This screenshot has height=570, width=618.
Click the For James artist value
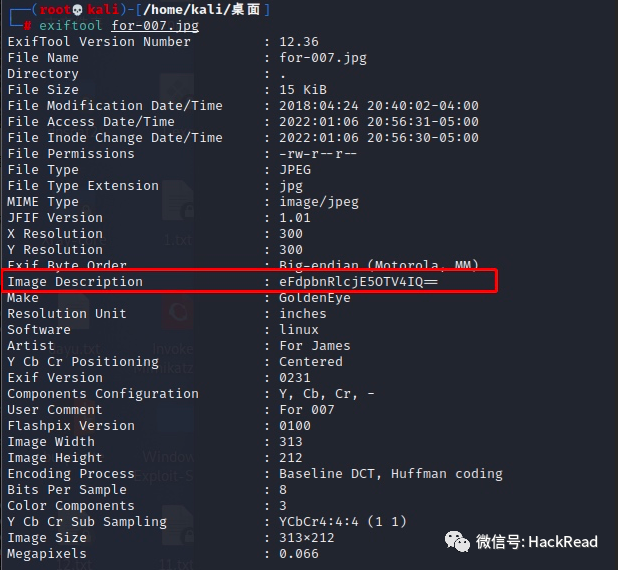tap(315, 346)
